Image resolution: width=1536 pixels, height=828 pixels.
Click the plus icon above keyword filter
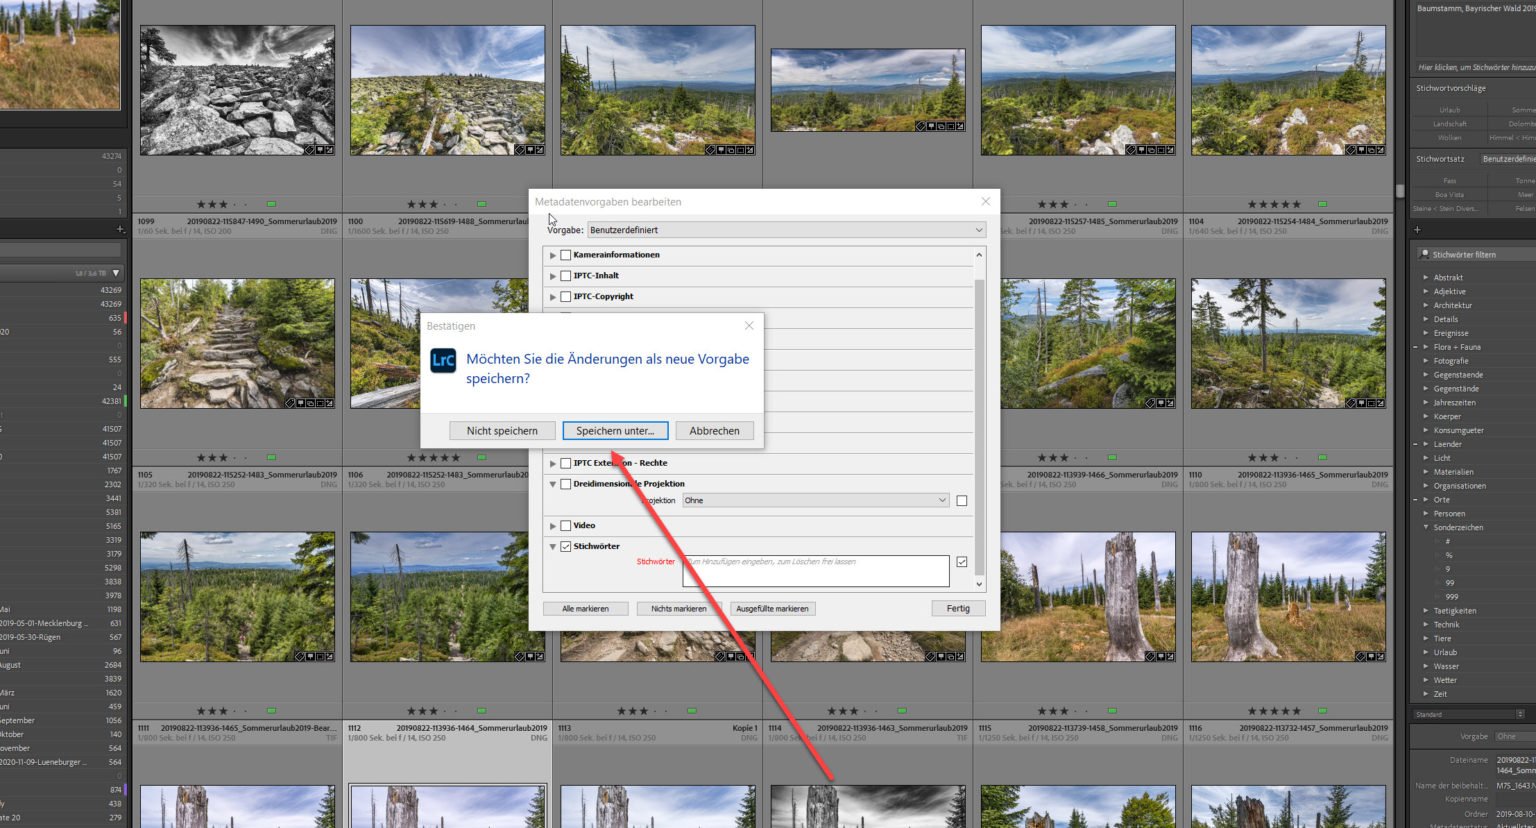pyautogui.click(x=1417, y=230)
